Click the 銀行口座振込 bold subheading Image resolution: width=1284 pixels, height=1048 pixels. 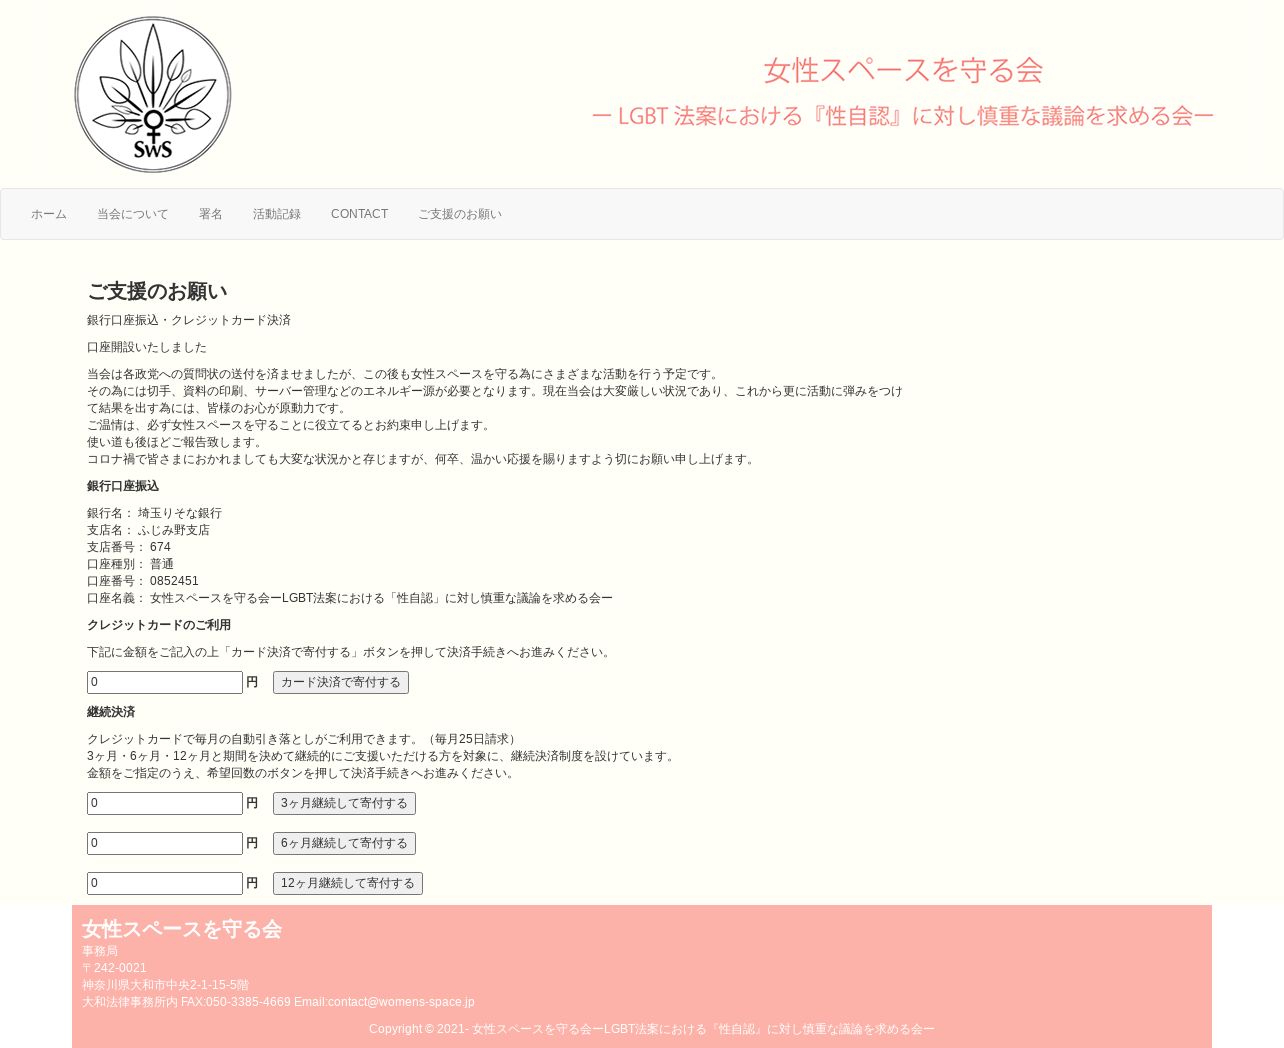(x=123, y=486)
